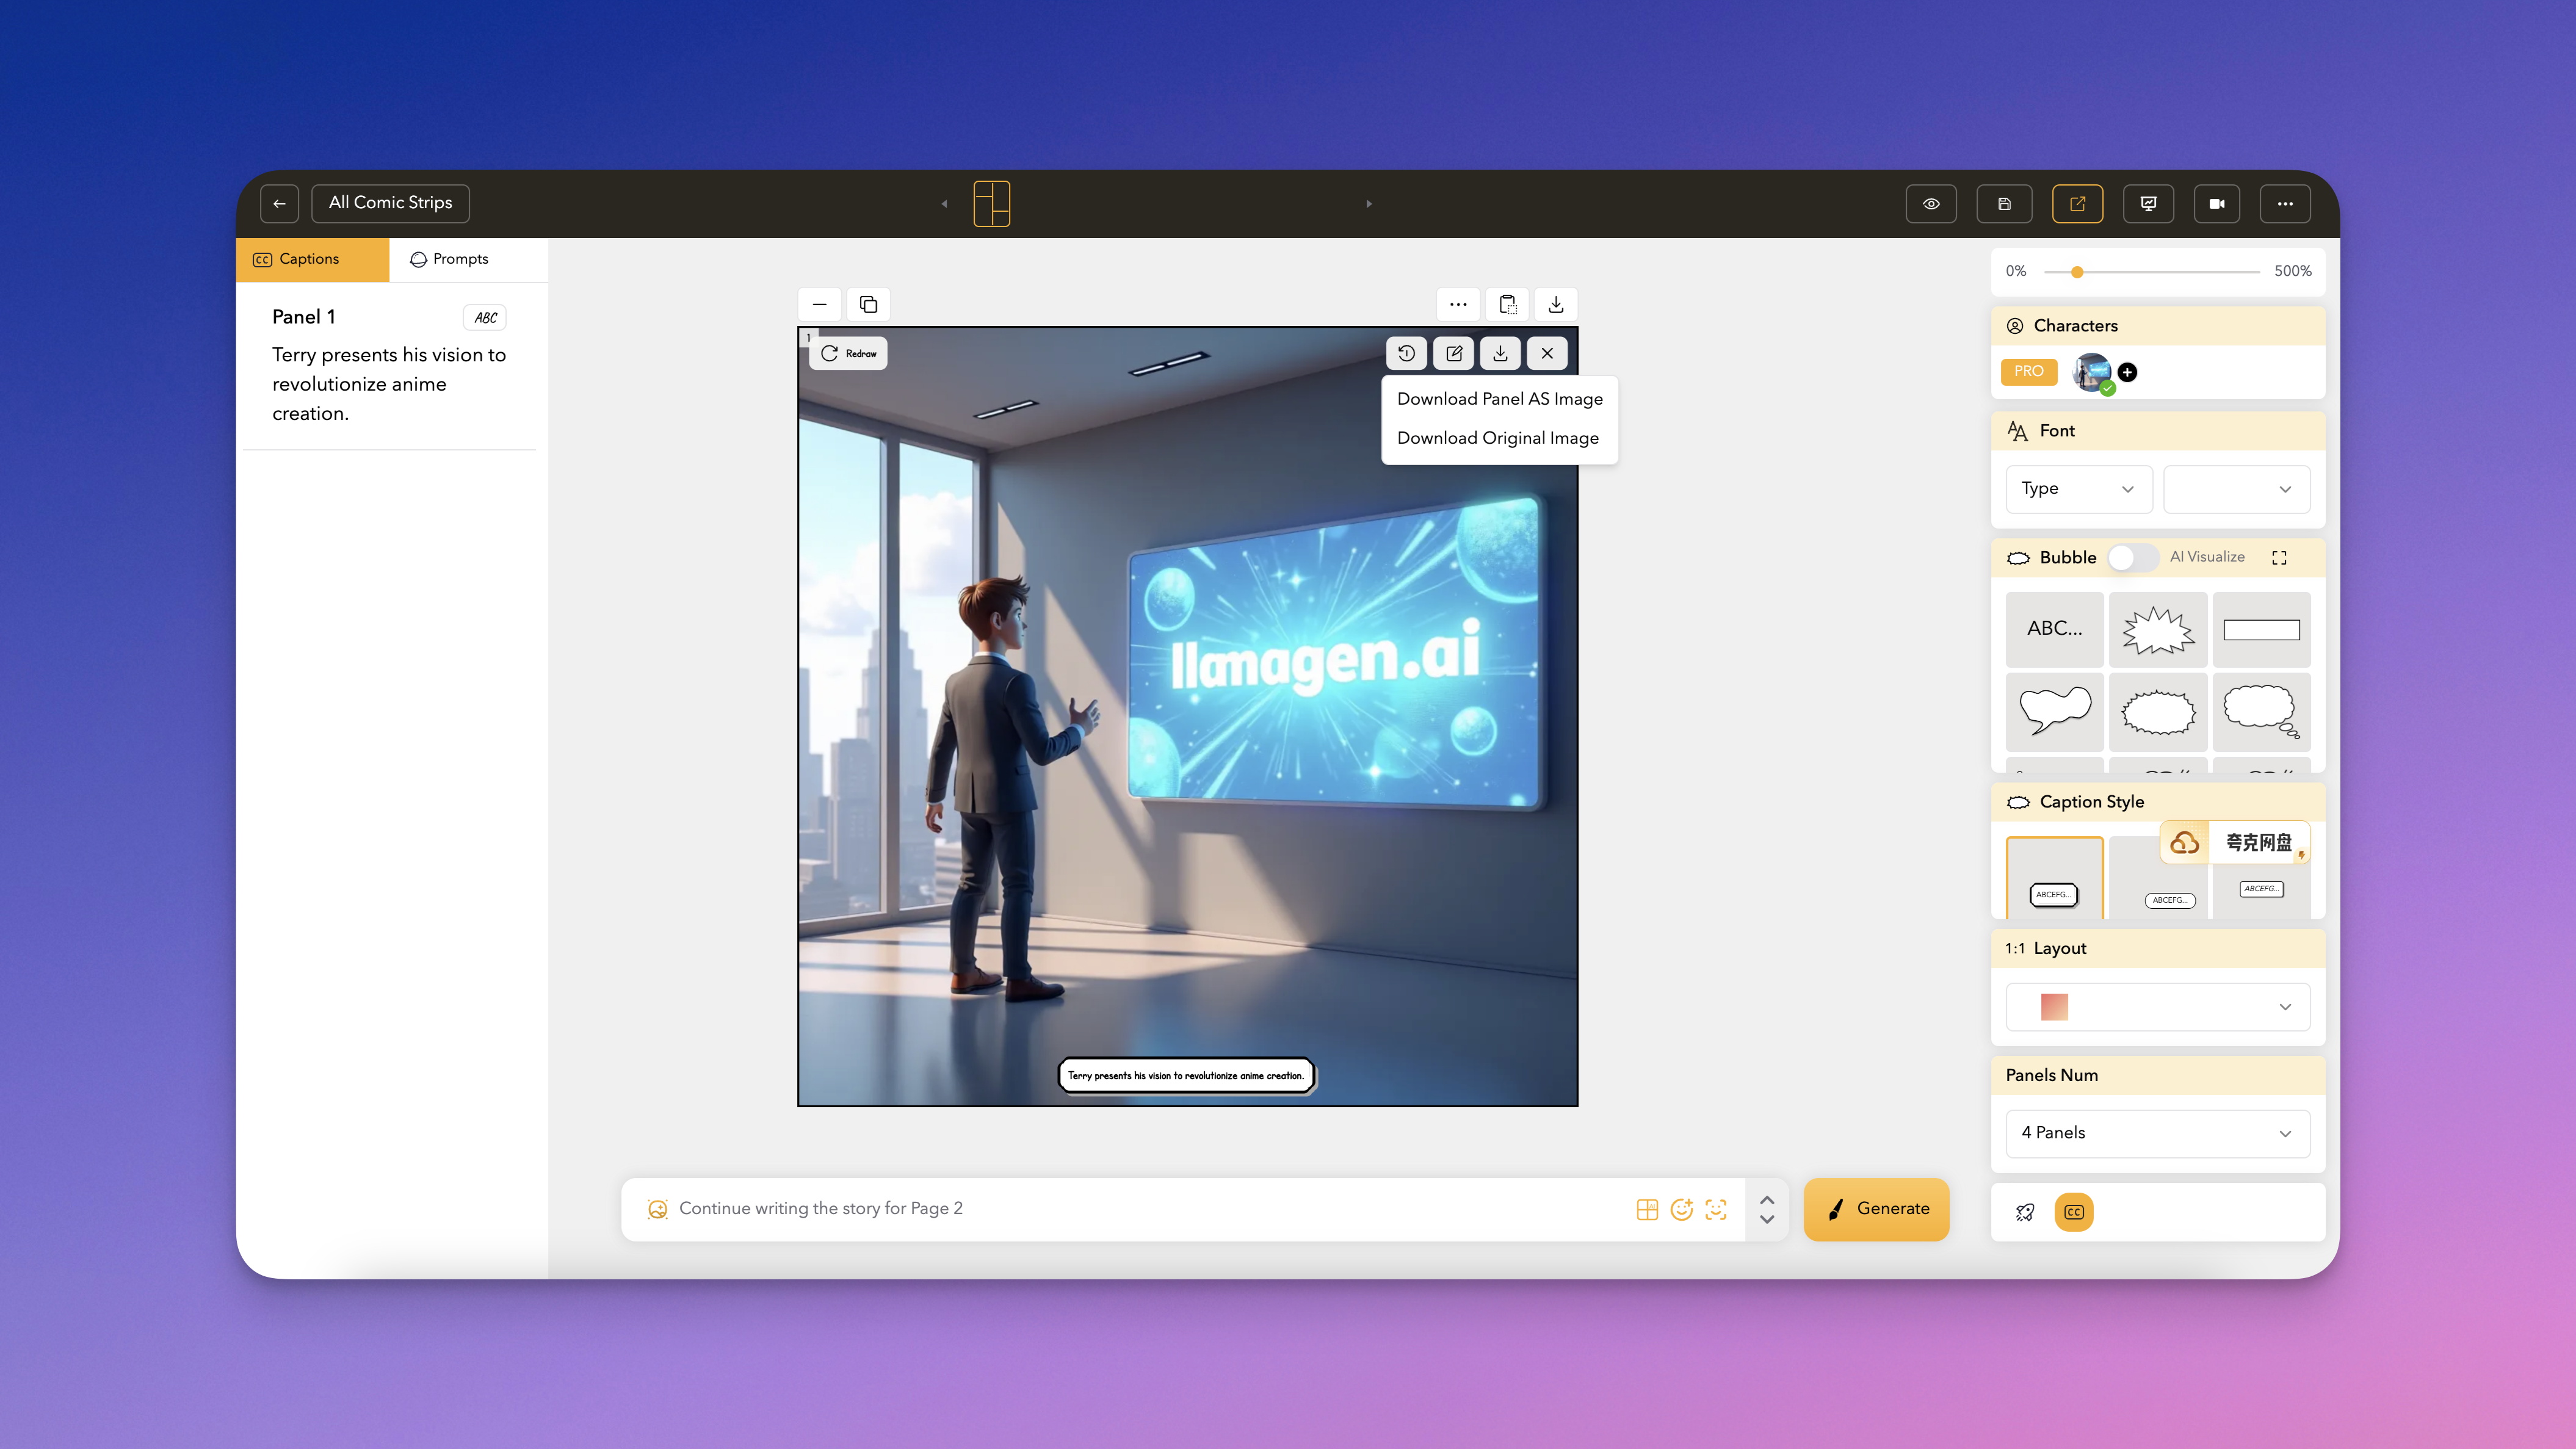Screen dimensions: 2576x1449
Task: Toggle captions with the orange CC button
Action: pos(2074,1212)
